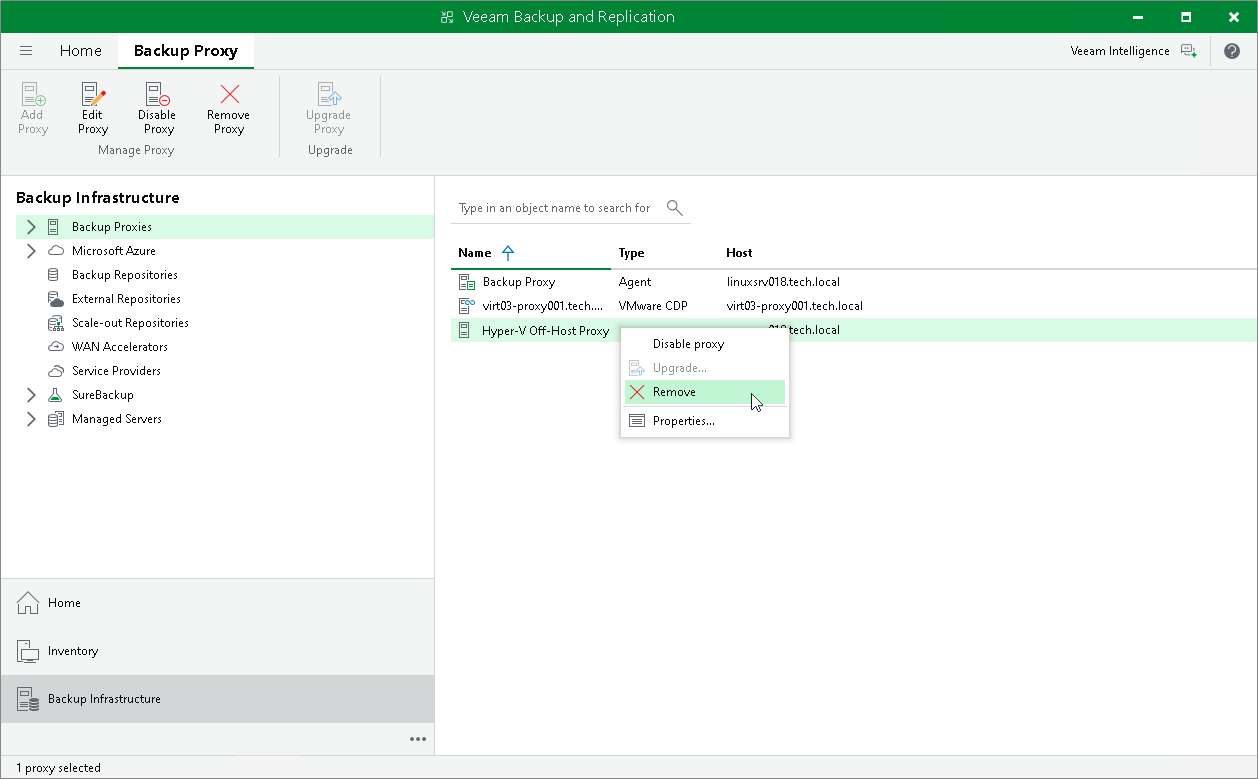Click the Remove Proxy ribbon icon
This screenshot has height=779, width=1258.
[229, 95]
